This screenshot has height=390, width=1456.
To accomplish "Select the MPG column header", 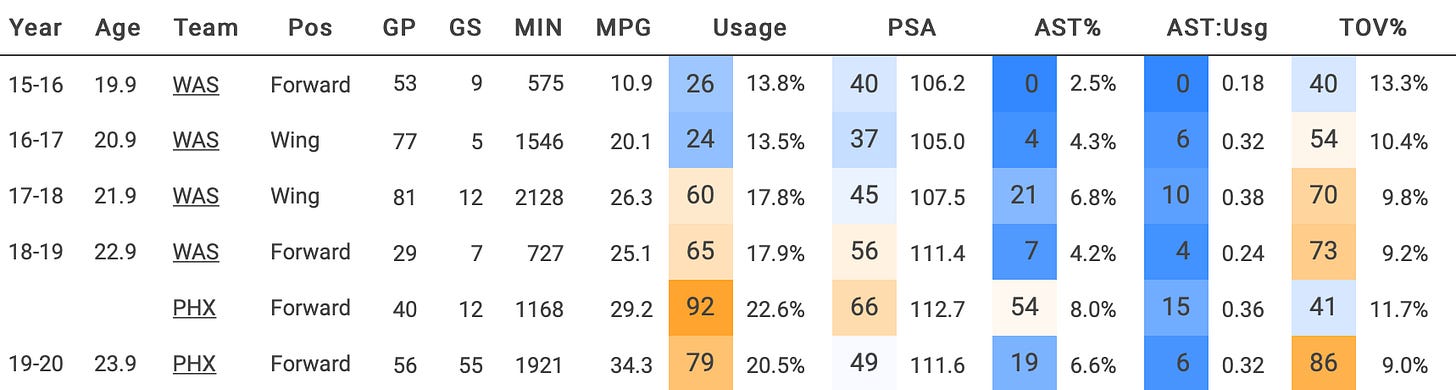I will pos(622,28).
